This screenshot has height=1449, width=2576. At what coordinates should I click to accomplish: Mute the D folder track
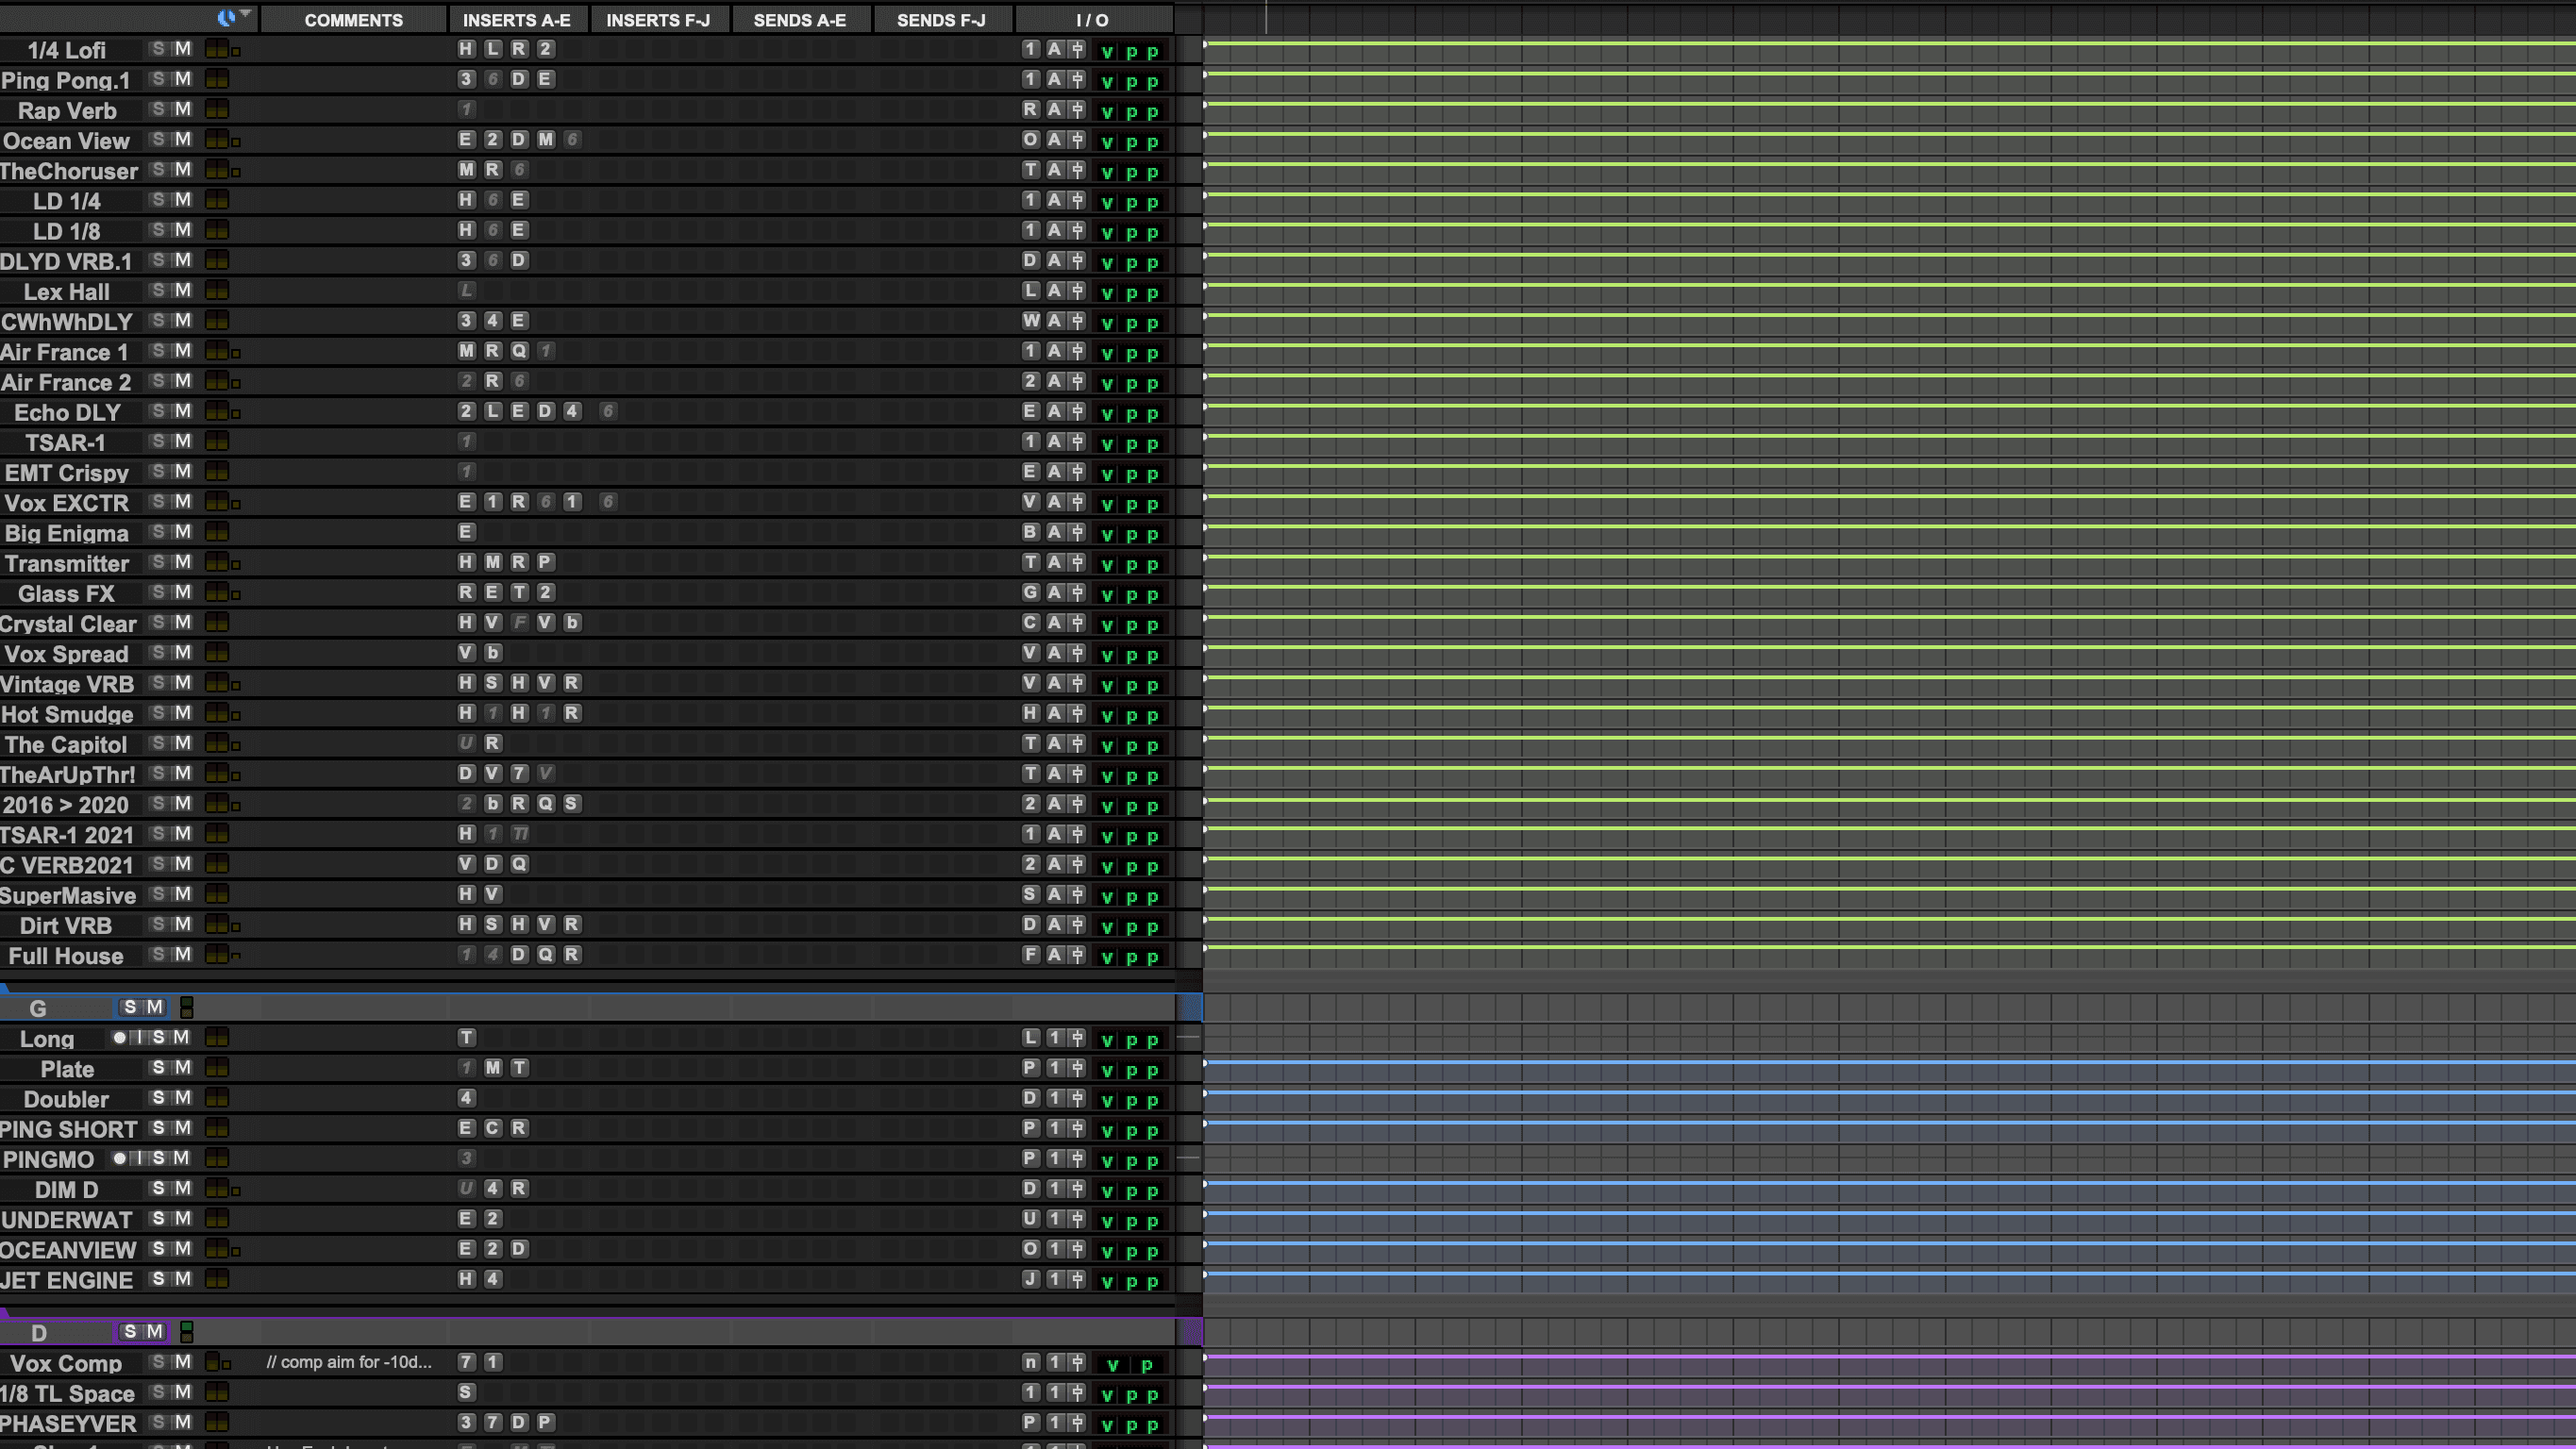click(154, 1332)
